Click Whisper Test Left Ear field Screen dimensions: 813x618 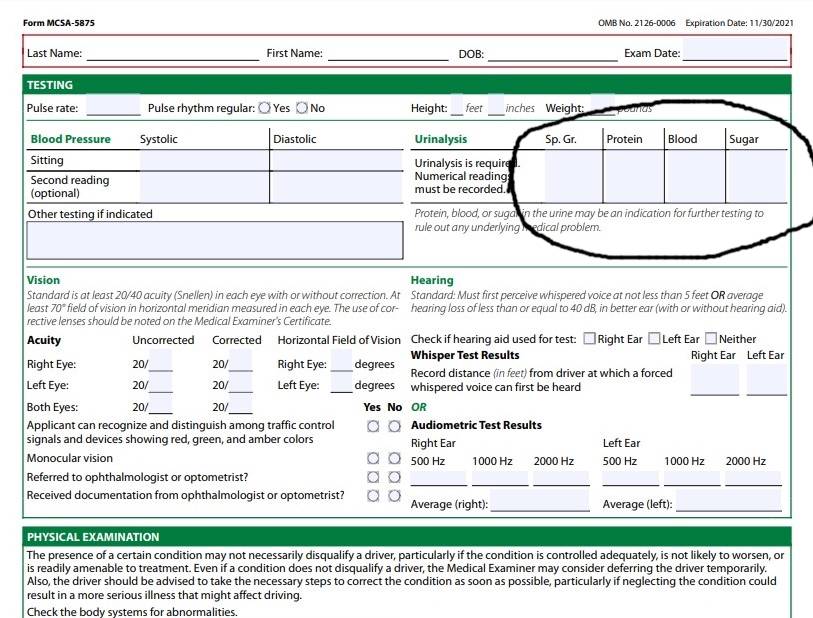(767, 380)
